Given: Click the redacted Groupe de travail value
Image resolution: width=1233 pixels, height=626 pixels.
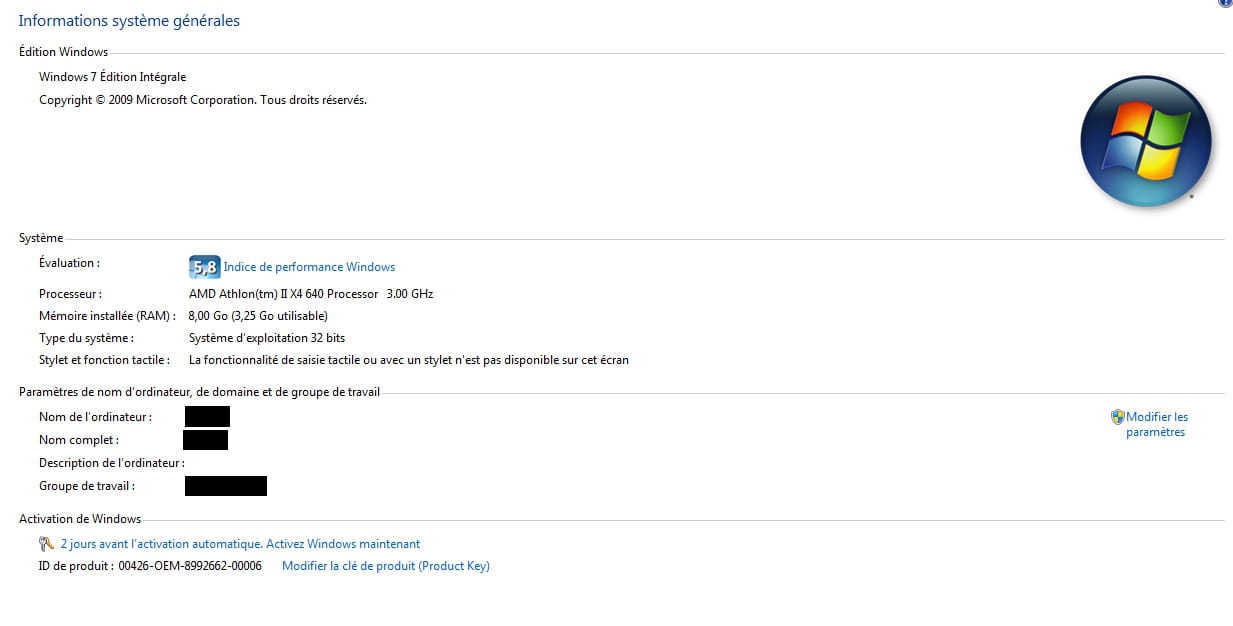Looking at the screenshot, I should (x=226, y=486).
